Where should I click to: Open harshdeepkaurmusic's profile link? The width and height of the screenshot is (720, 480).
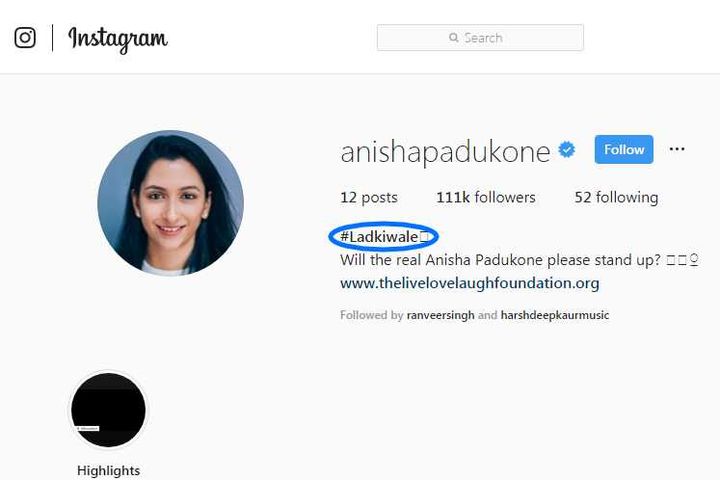[x=555, y=315]
